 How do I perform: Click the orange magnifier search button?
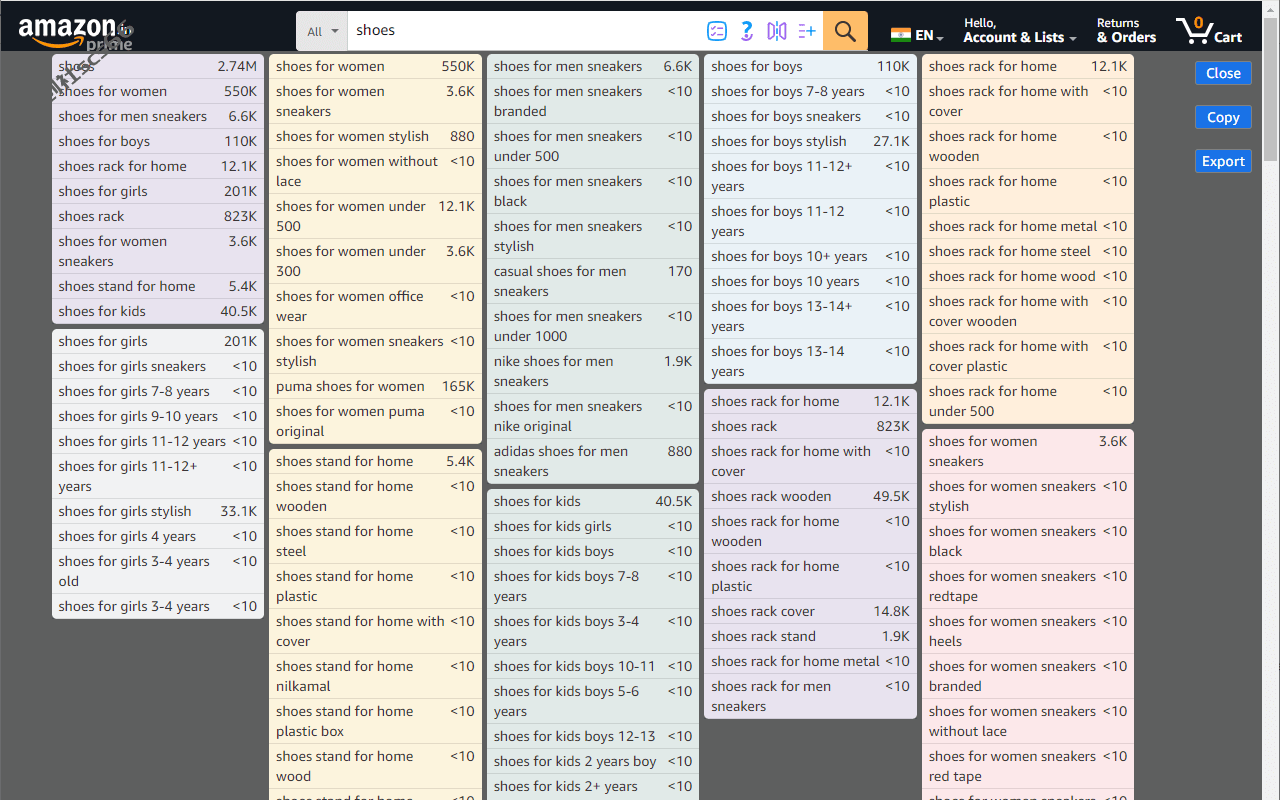(x=845, y=31)
